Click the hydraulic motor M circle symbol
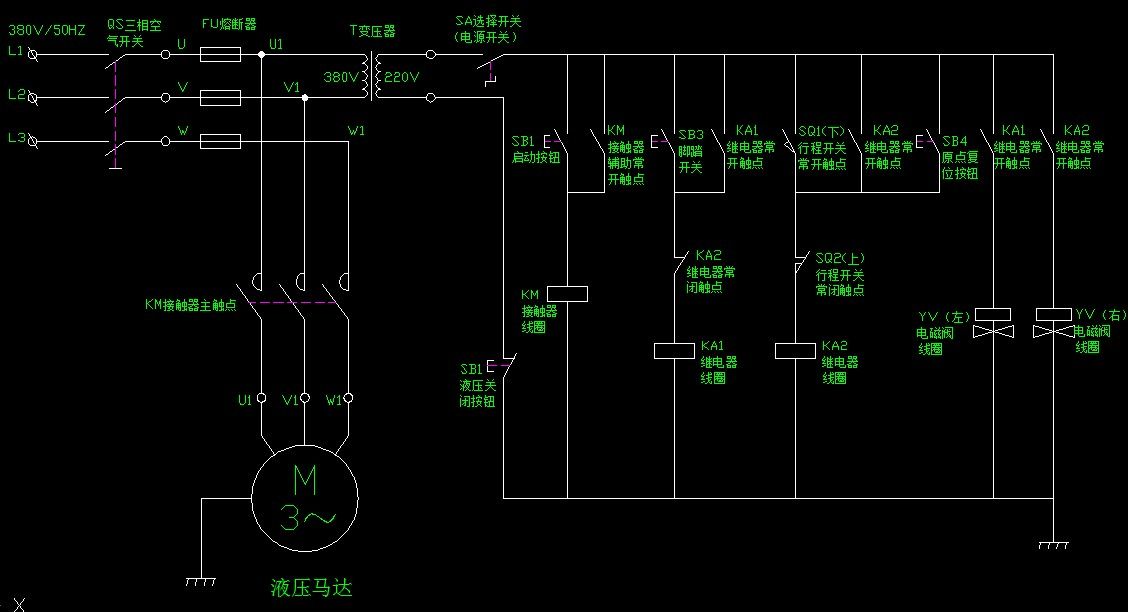This screenshot has height=612, width=1128. click(x=305, y=498)
